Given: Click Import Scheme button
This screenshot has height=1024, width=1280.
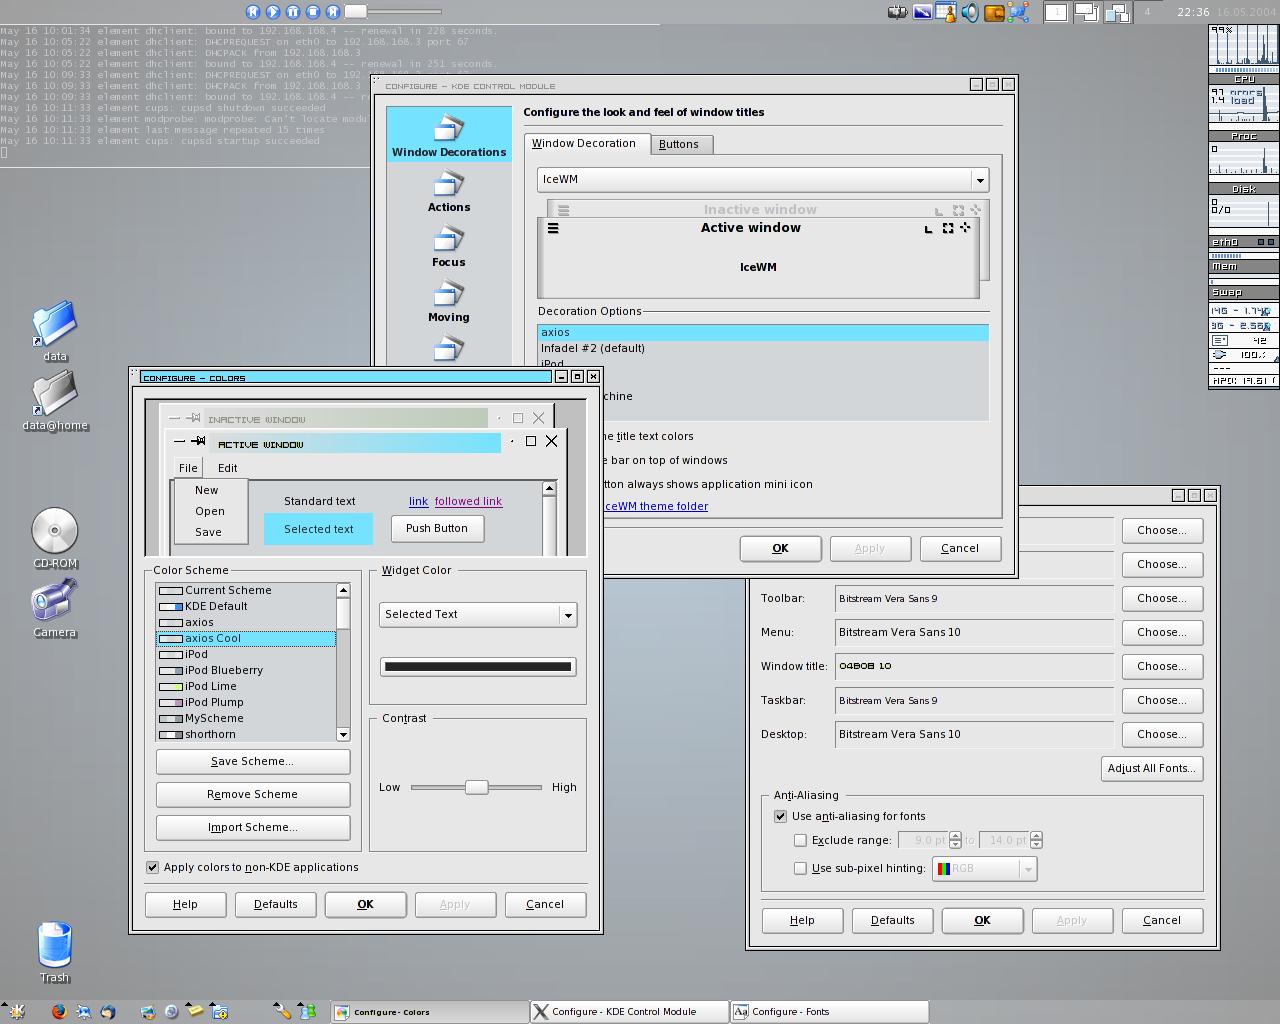Looking at the screenshot, I should [253, 827].
